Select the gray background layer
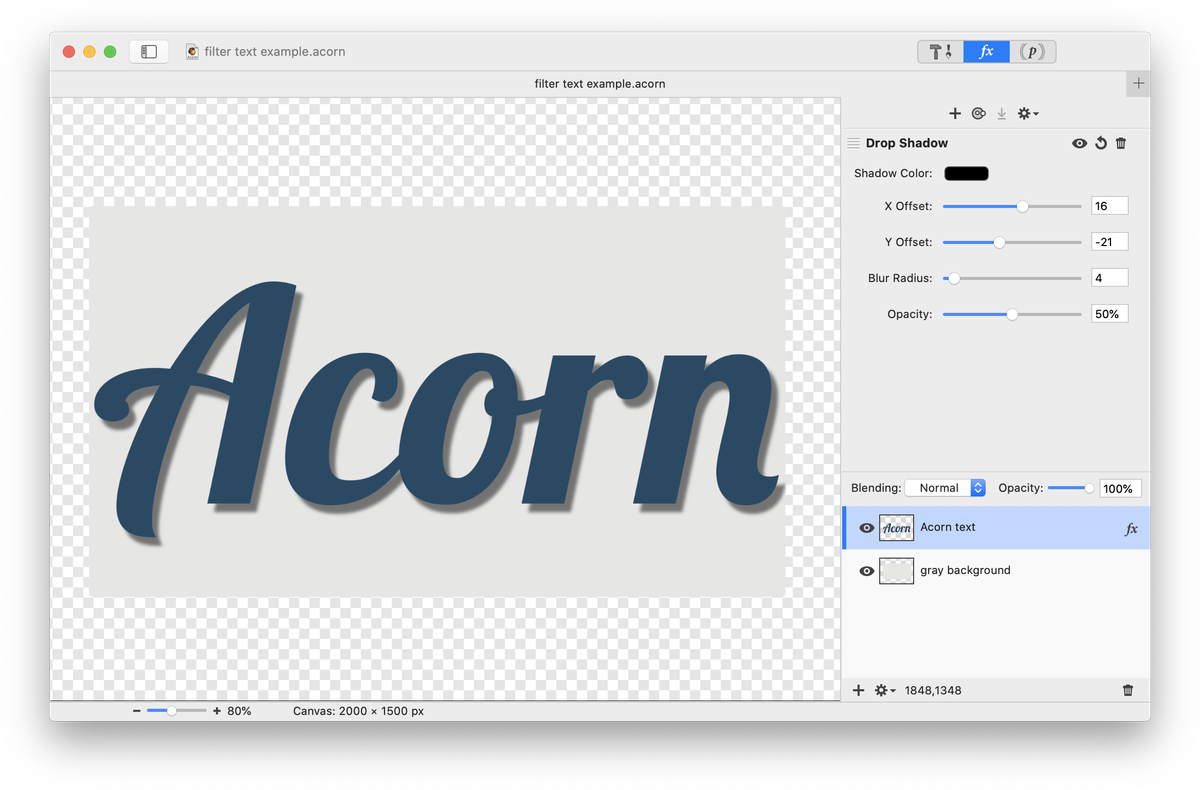The height and width of the screenshot is (790, 1200). coord(996,570)
